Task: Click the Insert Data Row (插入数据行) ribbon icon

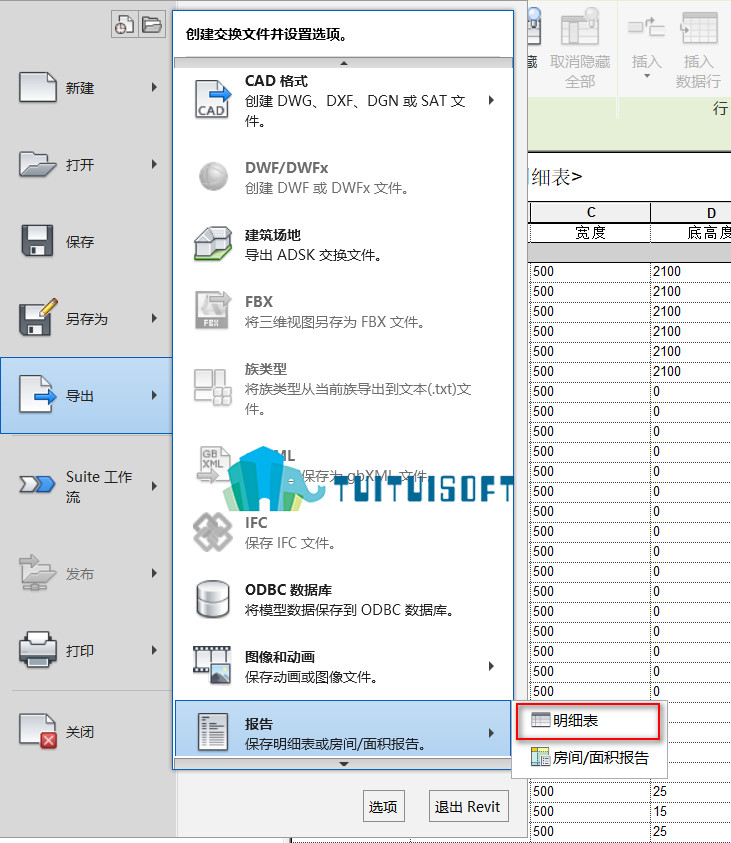Action: (x=699, y=28)
